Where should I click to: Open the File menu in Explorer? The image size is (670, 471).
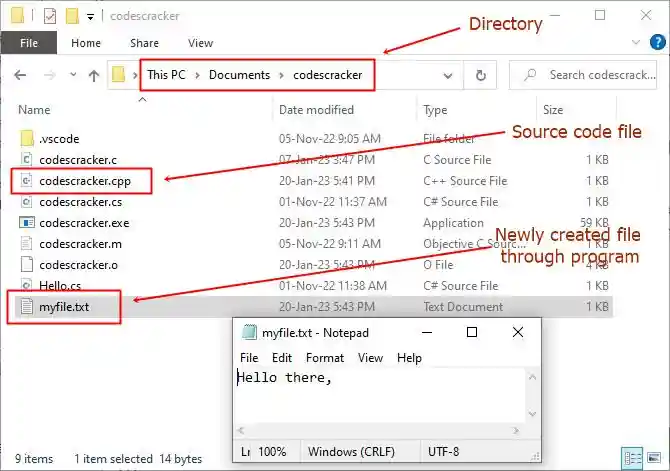coord(29,43)
